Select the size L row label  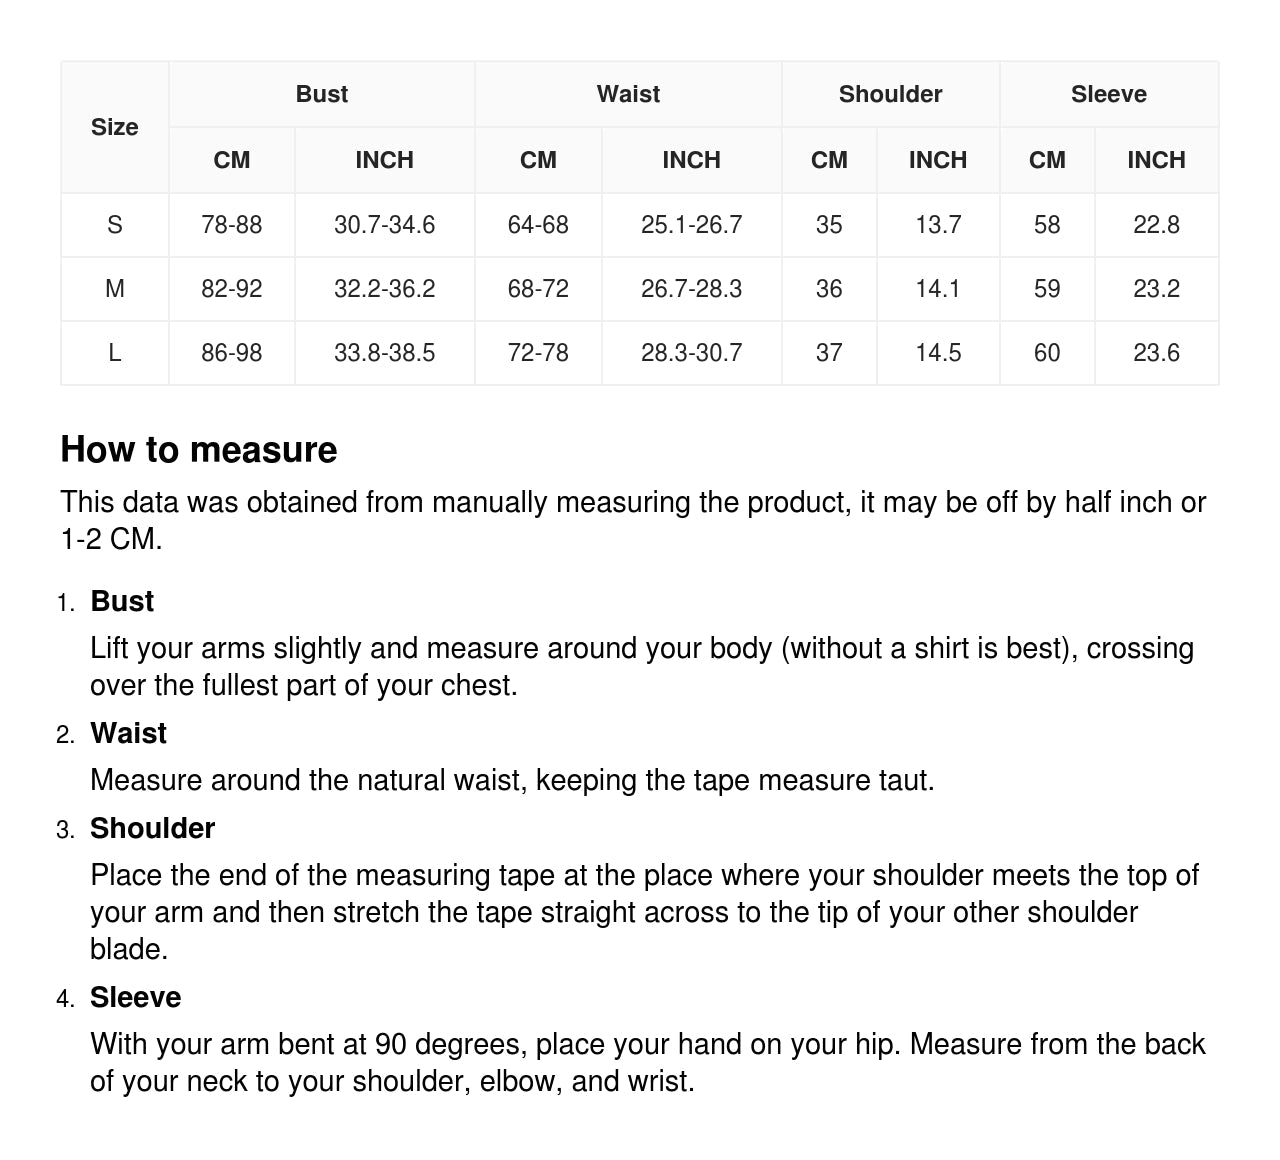[x=115, y=353]
